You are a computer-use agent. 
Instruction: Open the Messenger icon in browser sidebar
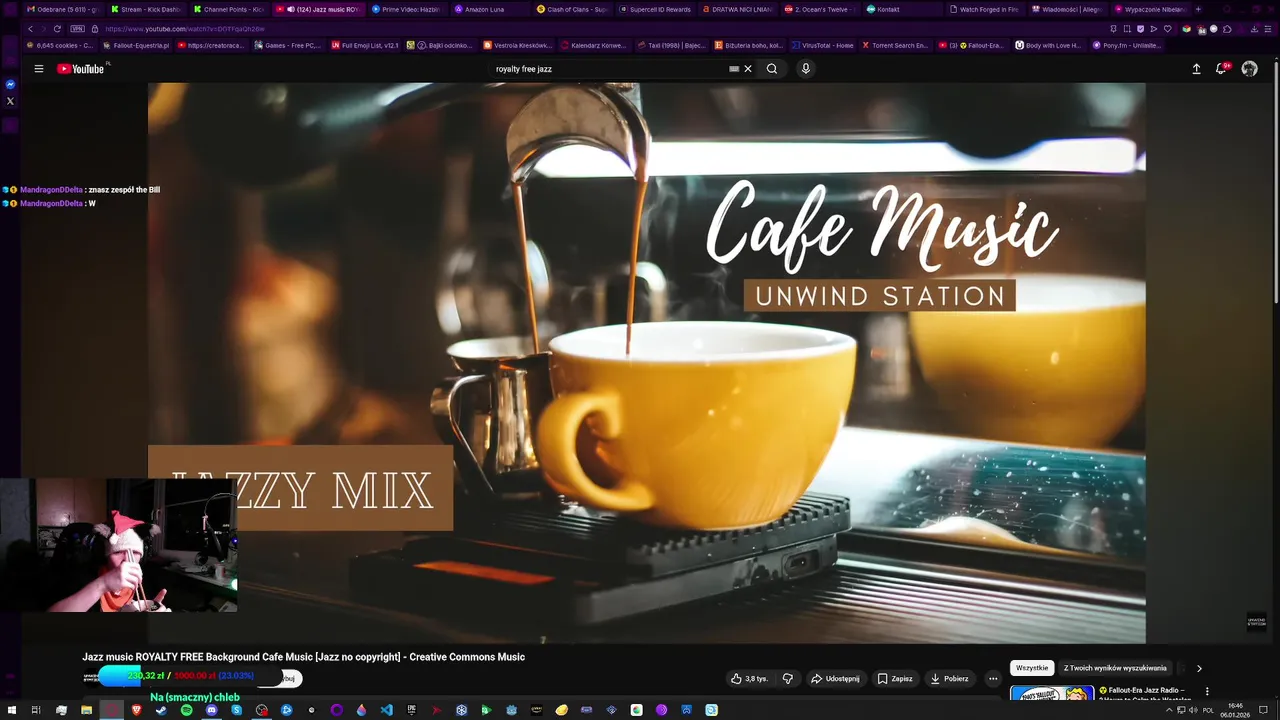10,85
